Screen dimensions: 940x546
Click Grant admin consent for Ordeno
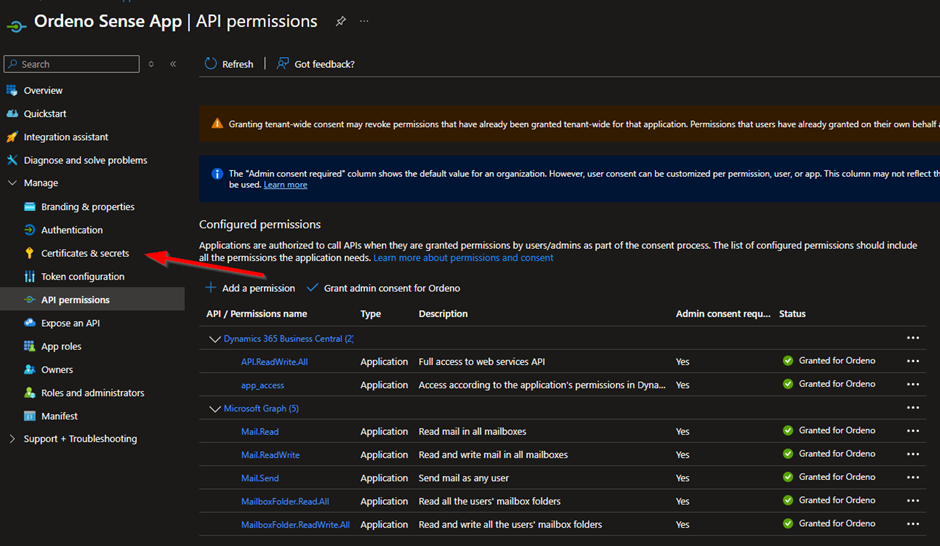392,288
